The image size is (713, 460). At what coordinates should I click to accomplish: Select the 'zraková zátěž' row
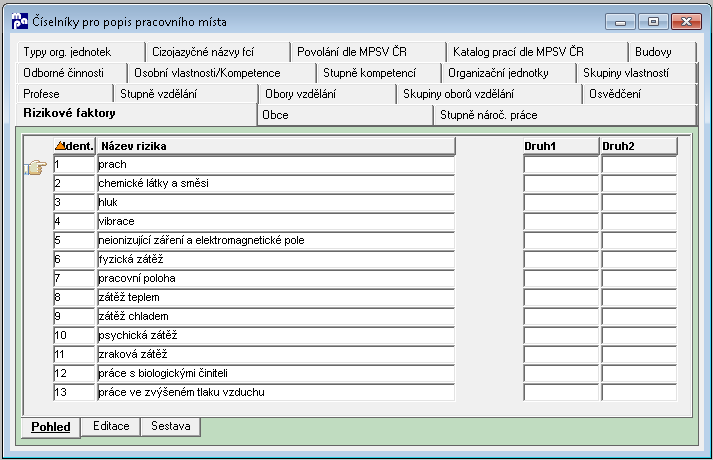[x=276, y=354]
